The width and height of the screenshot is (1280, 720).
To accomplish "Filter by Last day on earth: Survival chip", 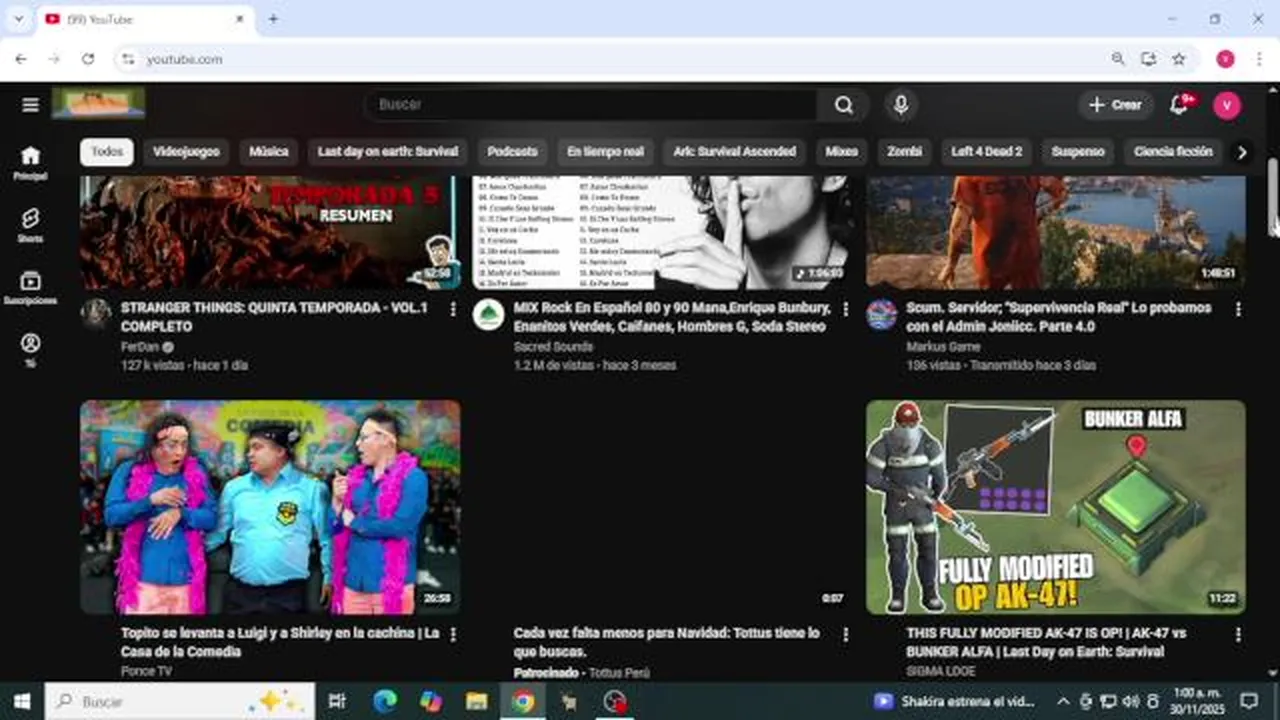I will click(x=388, y=152).
